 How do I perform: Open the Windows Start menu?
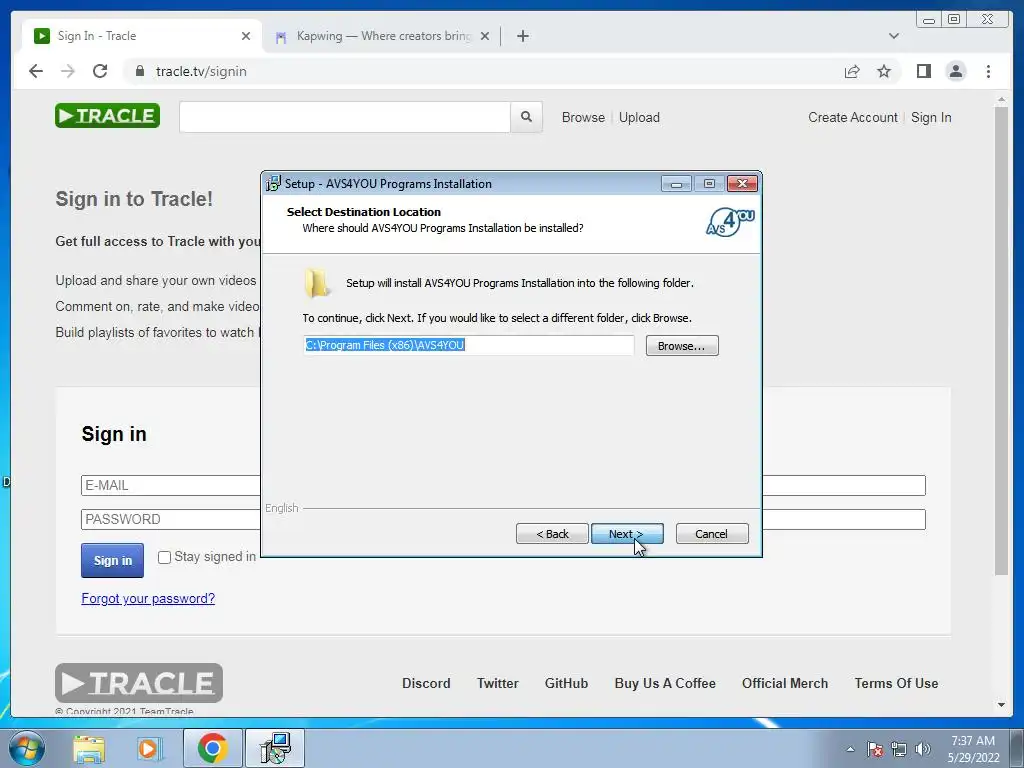[27, 748]
